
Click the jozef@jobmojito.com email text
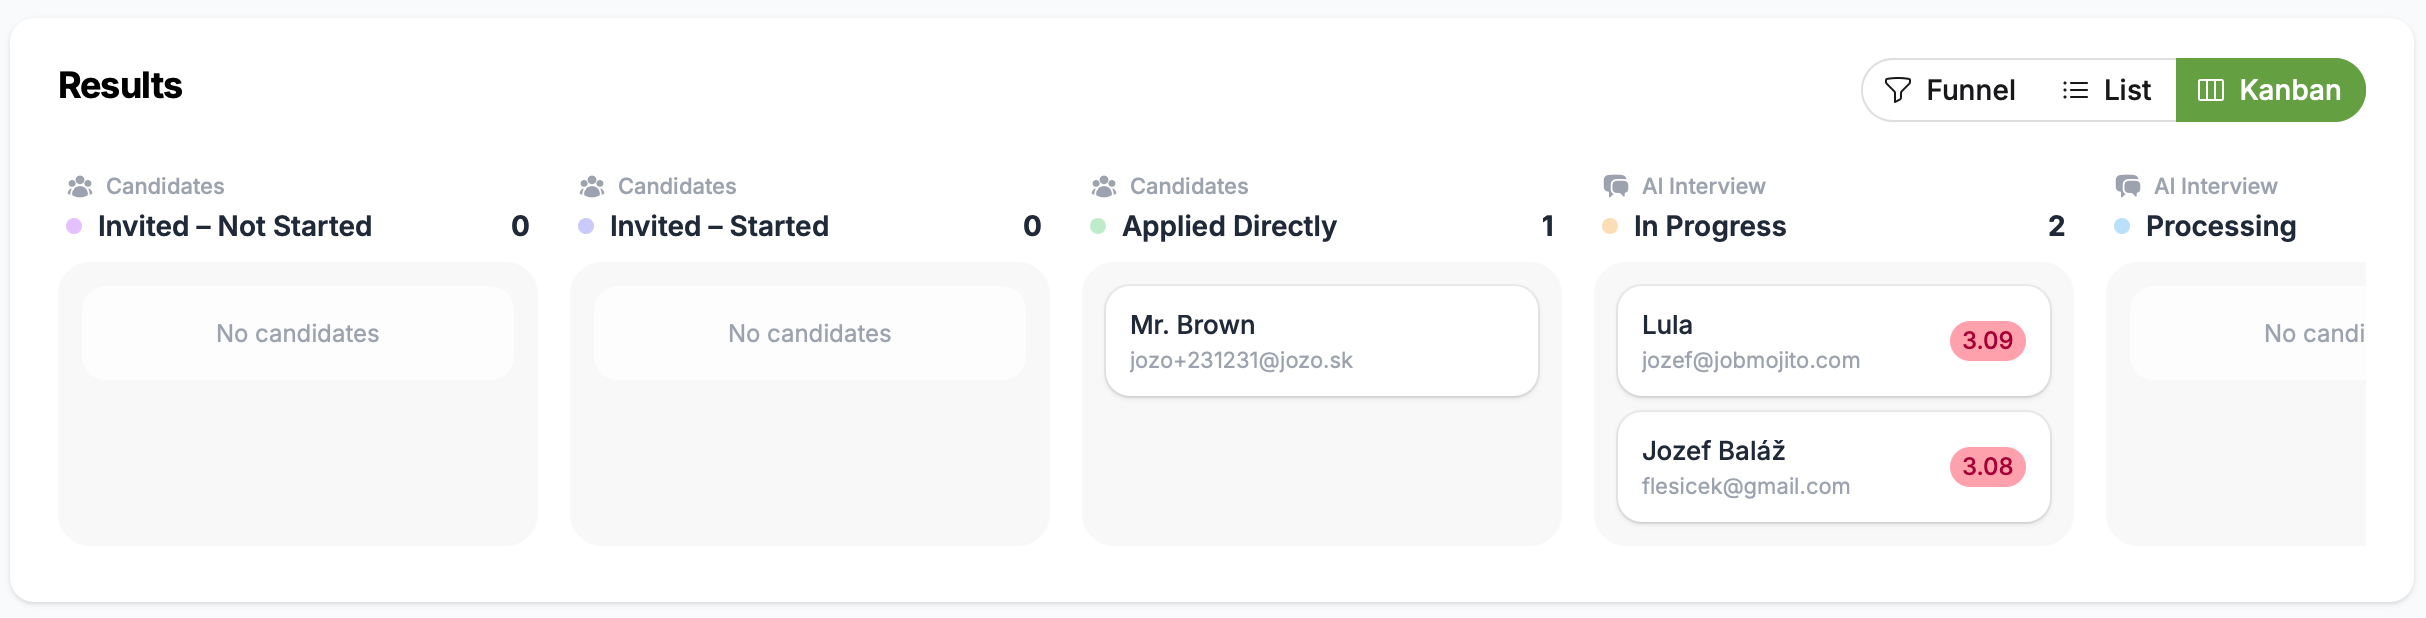pyautogui.click(x=1751, y=360)
